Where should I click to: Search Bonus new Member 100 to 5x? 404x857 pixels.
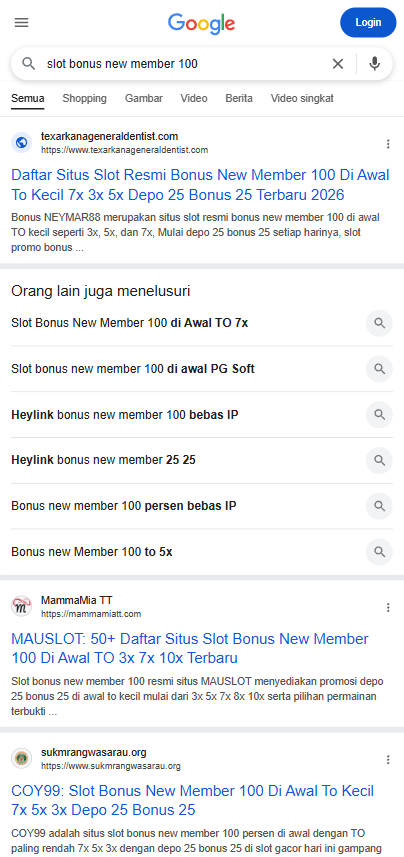click(92, 552)
